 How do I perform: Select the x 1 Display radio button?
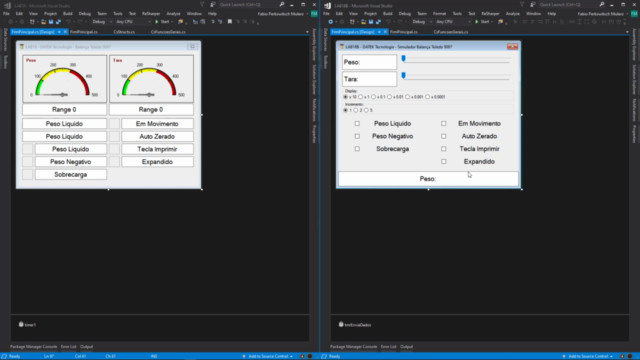coord(361,97)
